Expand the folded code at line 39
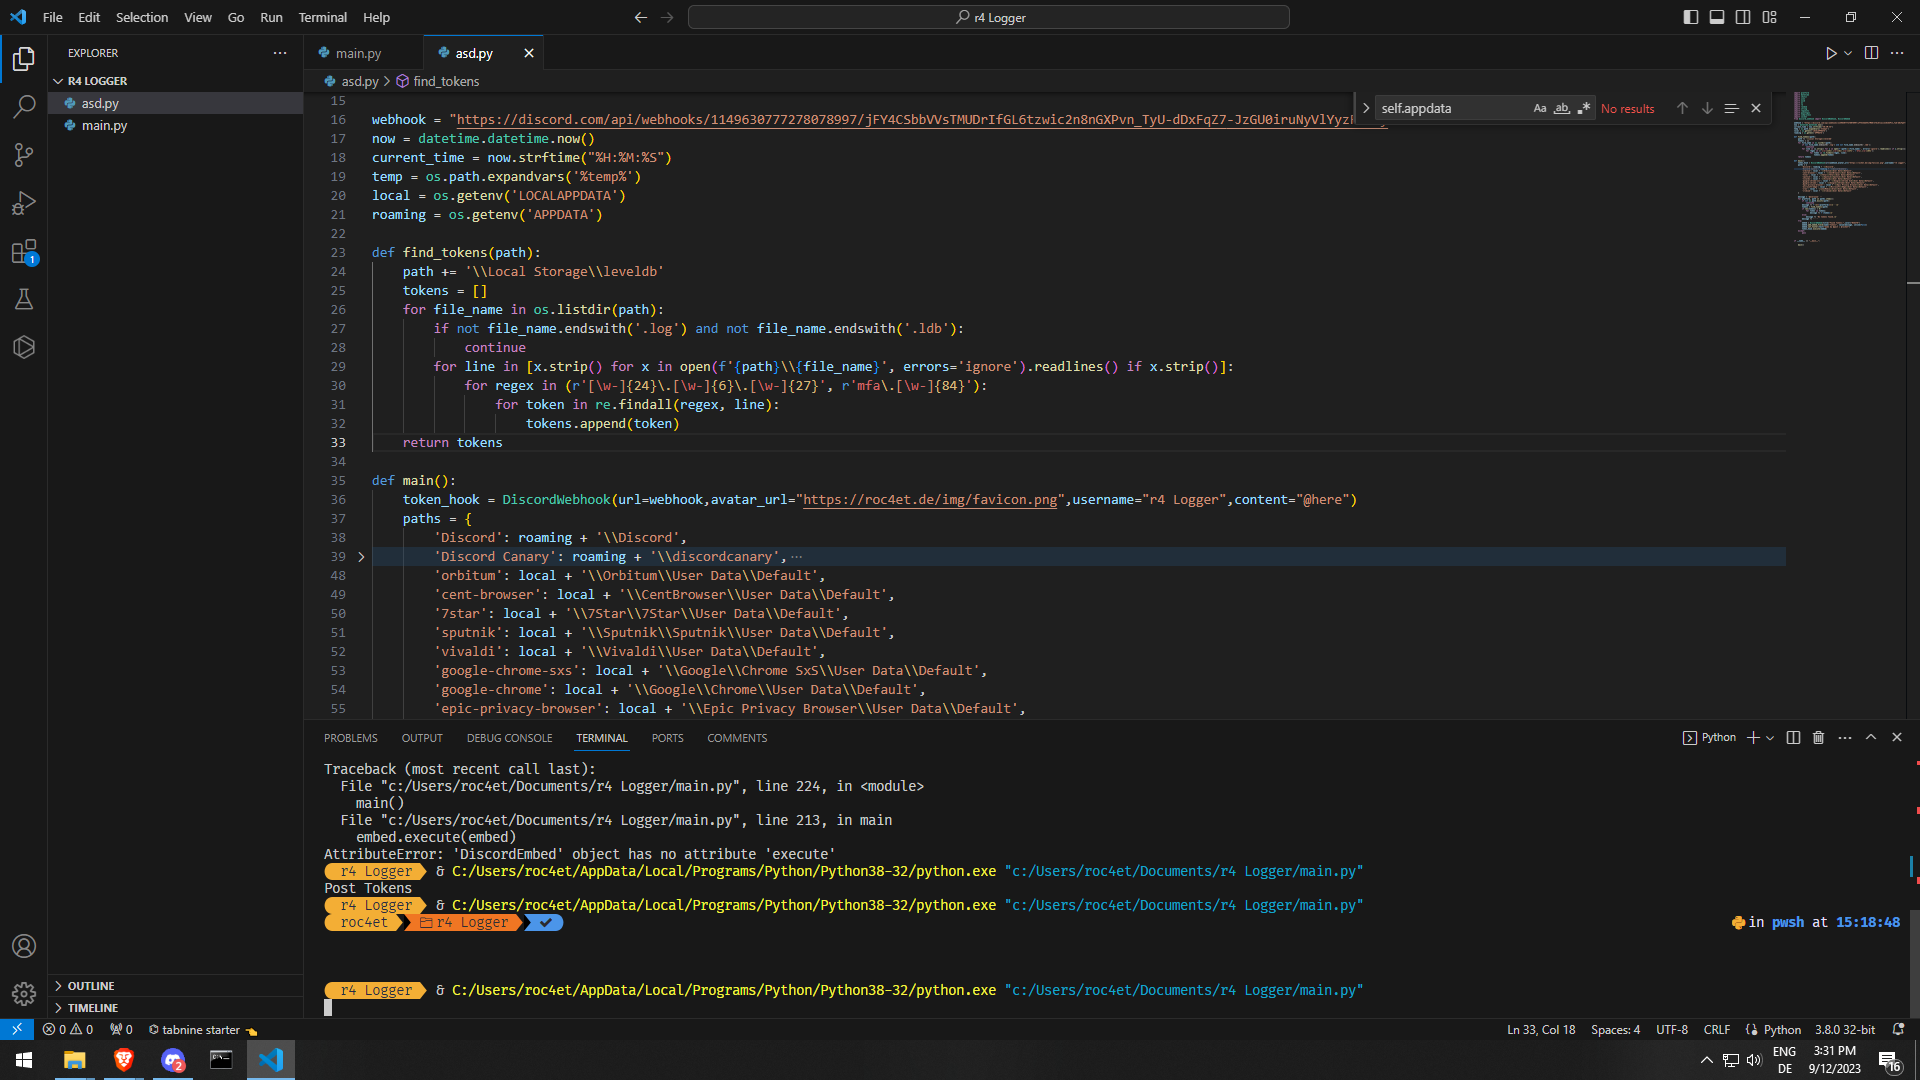Image resolution: width=1920 pixels, height=1080 pixels. 361,557
